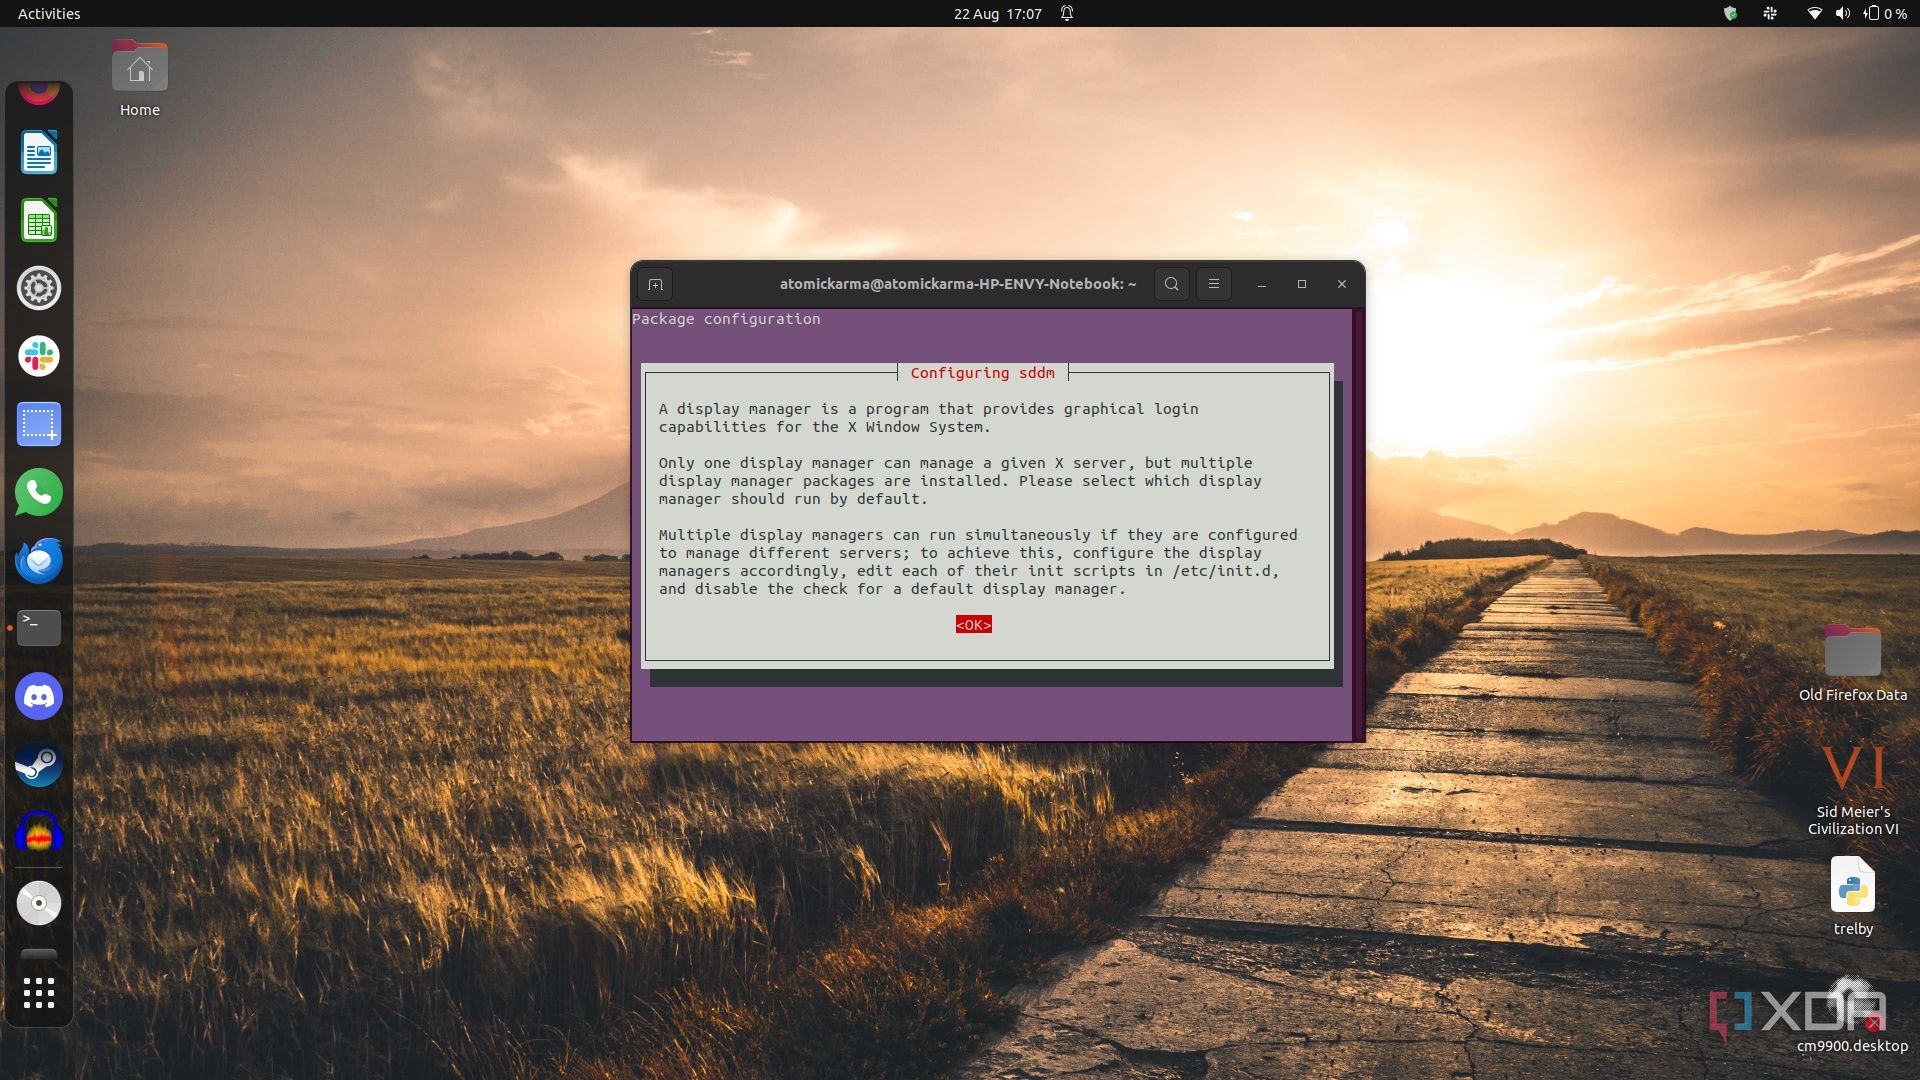
Task: Close the terminal window
Action: coord(1342,285)
